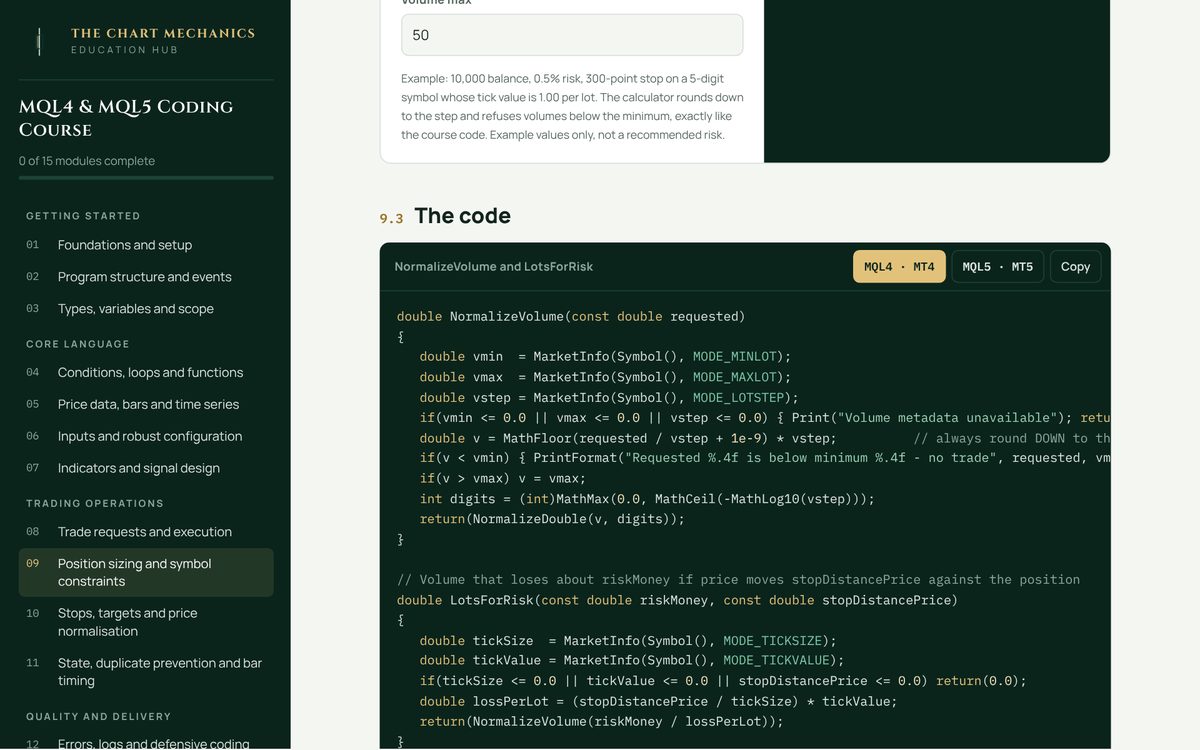Open module 06 Inputs and robust configuration
This screenshot has width=1200, height=750.
[x=146, y=436]
